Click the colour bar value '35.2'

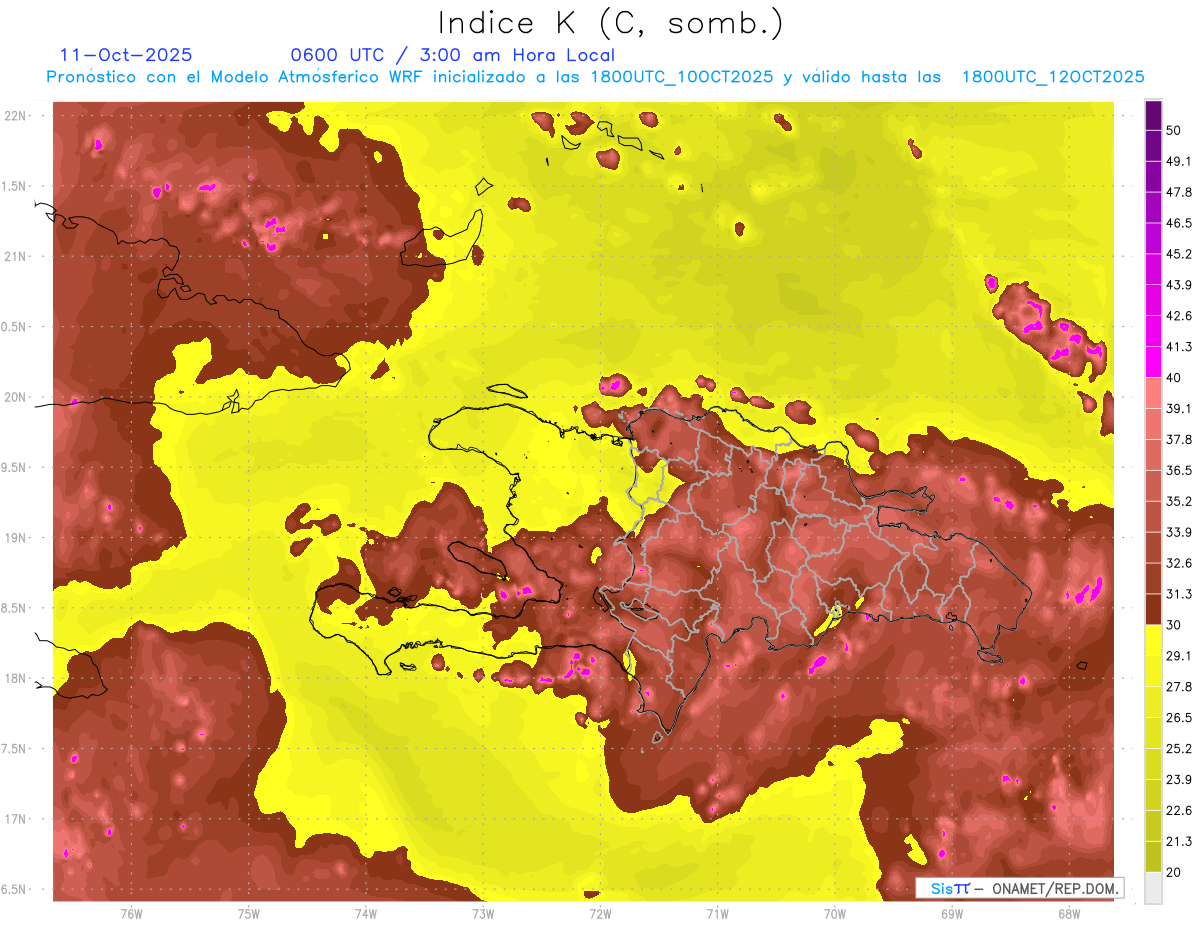[x=1178, y=501]
